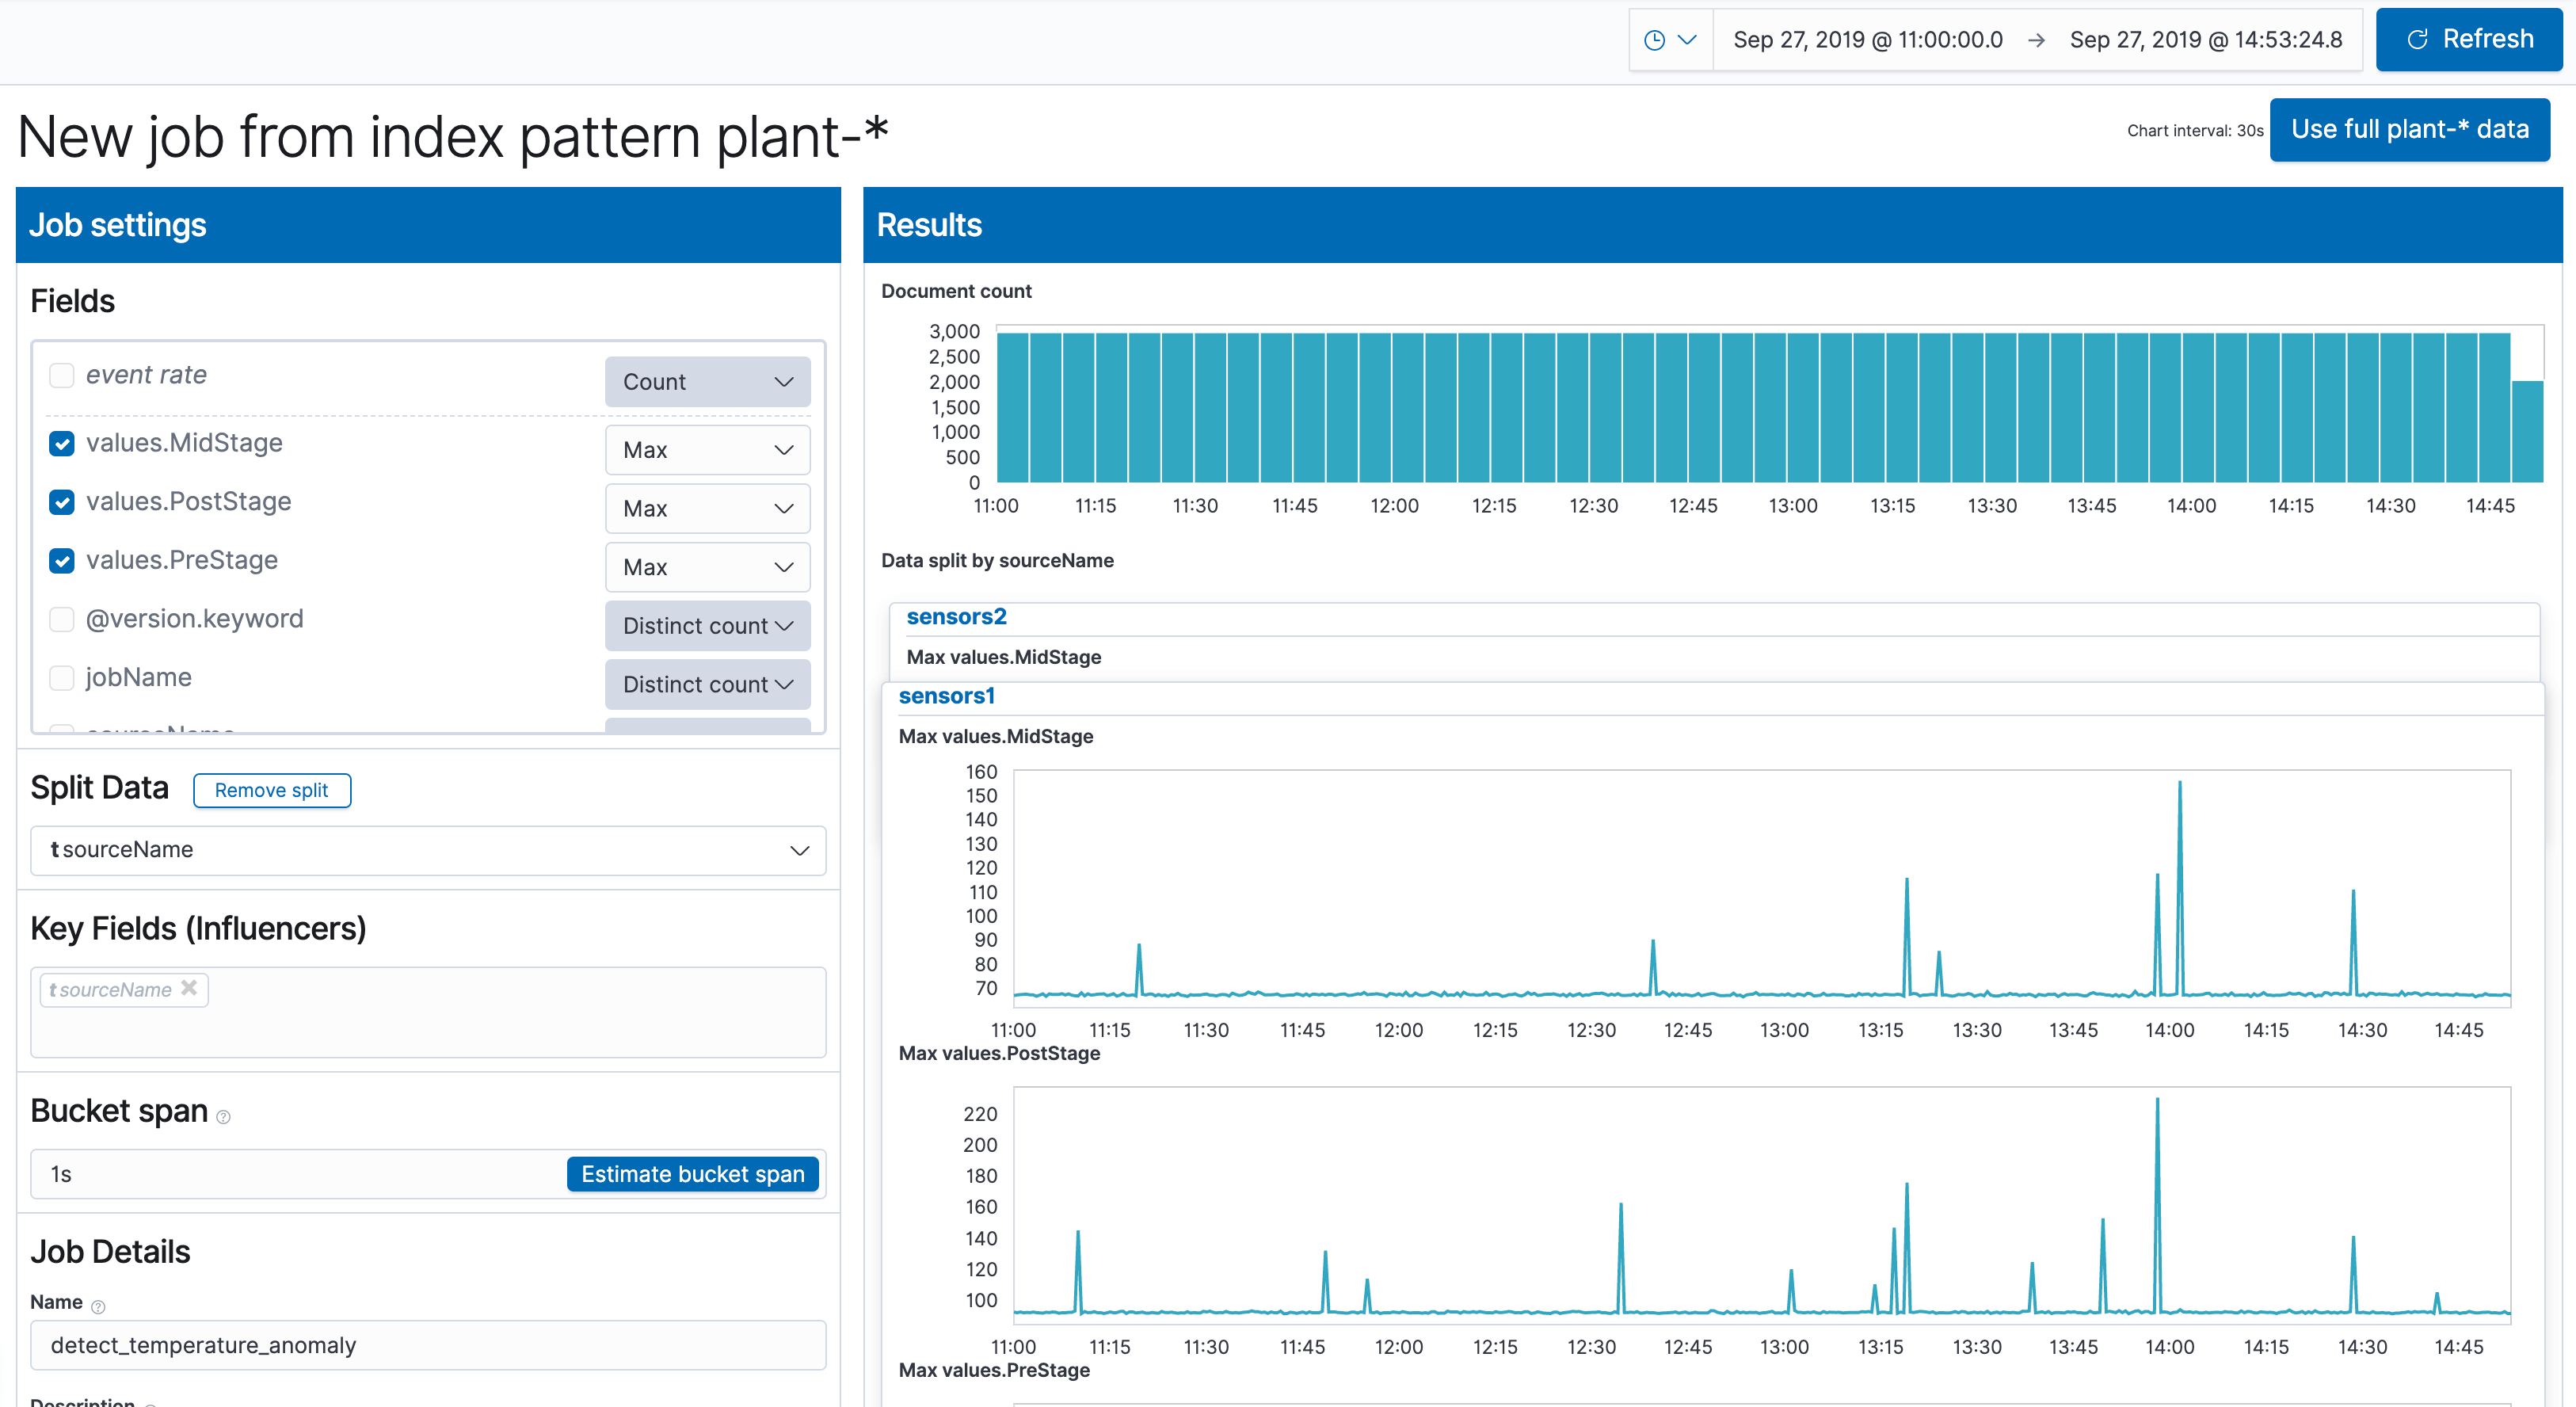Click the Bucket span help icon

223,1117
